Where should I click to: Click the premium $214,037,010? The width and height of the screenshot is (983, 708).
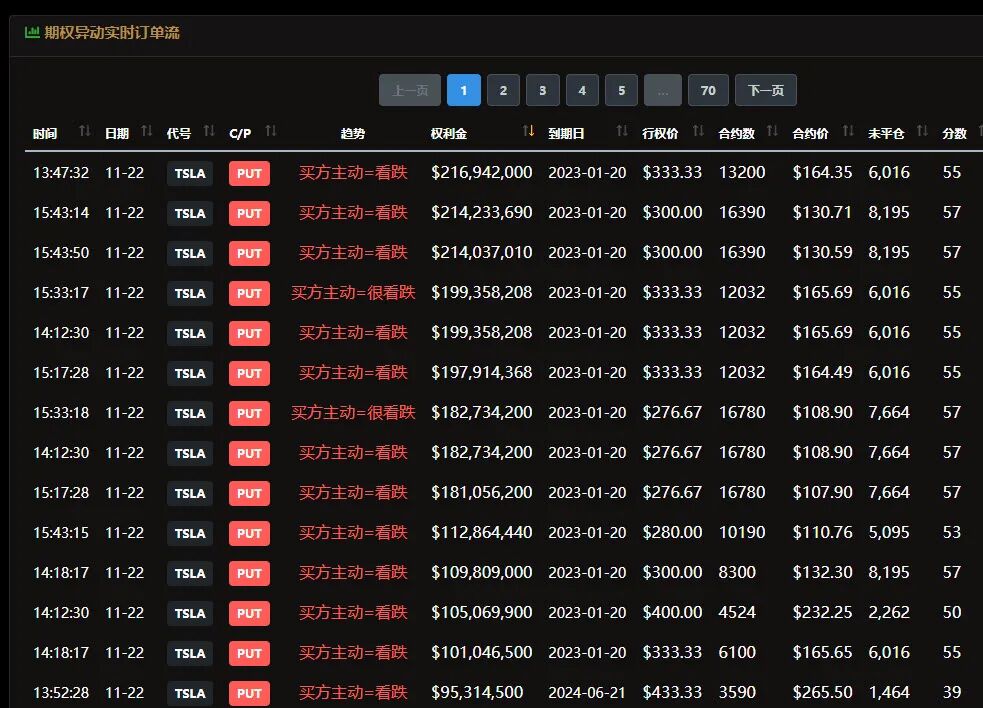[481, 253]
